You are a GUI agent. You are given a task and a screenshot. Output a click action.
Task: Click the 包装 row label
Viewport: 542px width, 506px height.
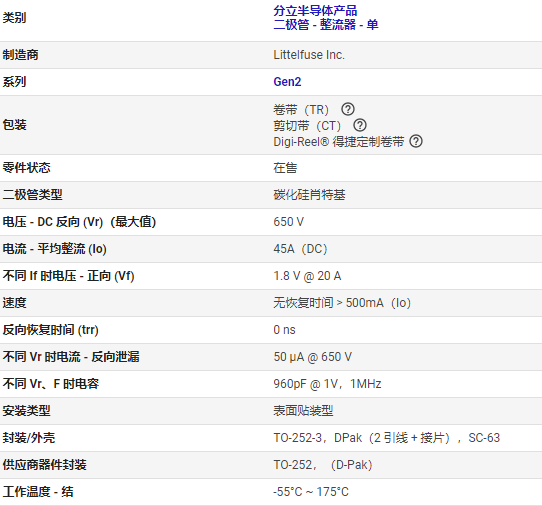[15, 125]
